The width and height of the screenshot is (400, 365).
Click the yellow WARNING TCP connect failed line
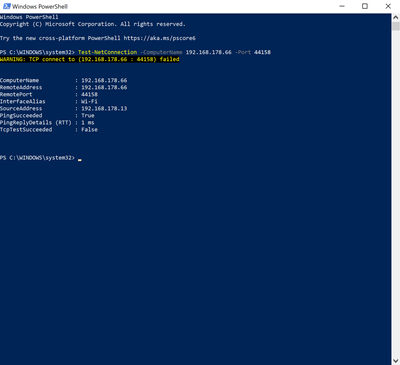pyautogui.click(x=90, y=59)
